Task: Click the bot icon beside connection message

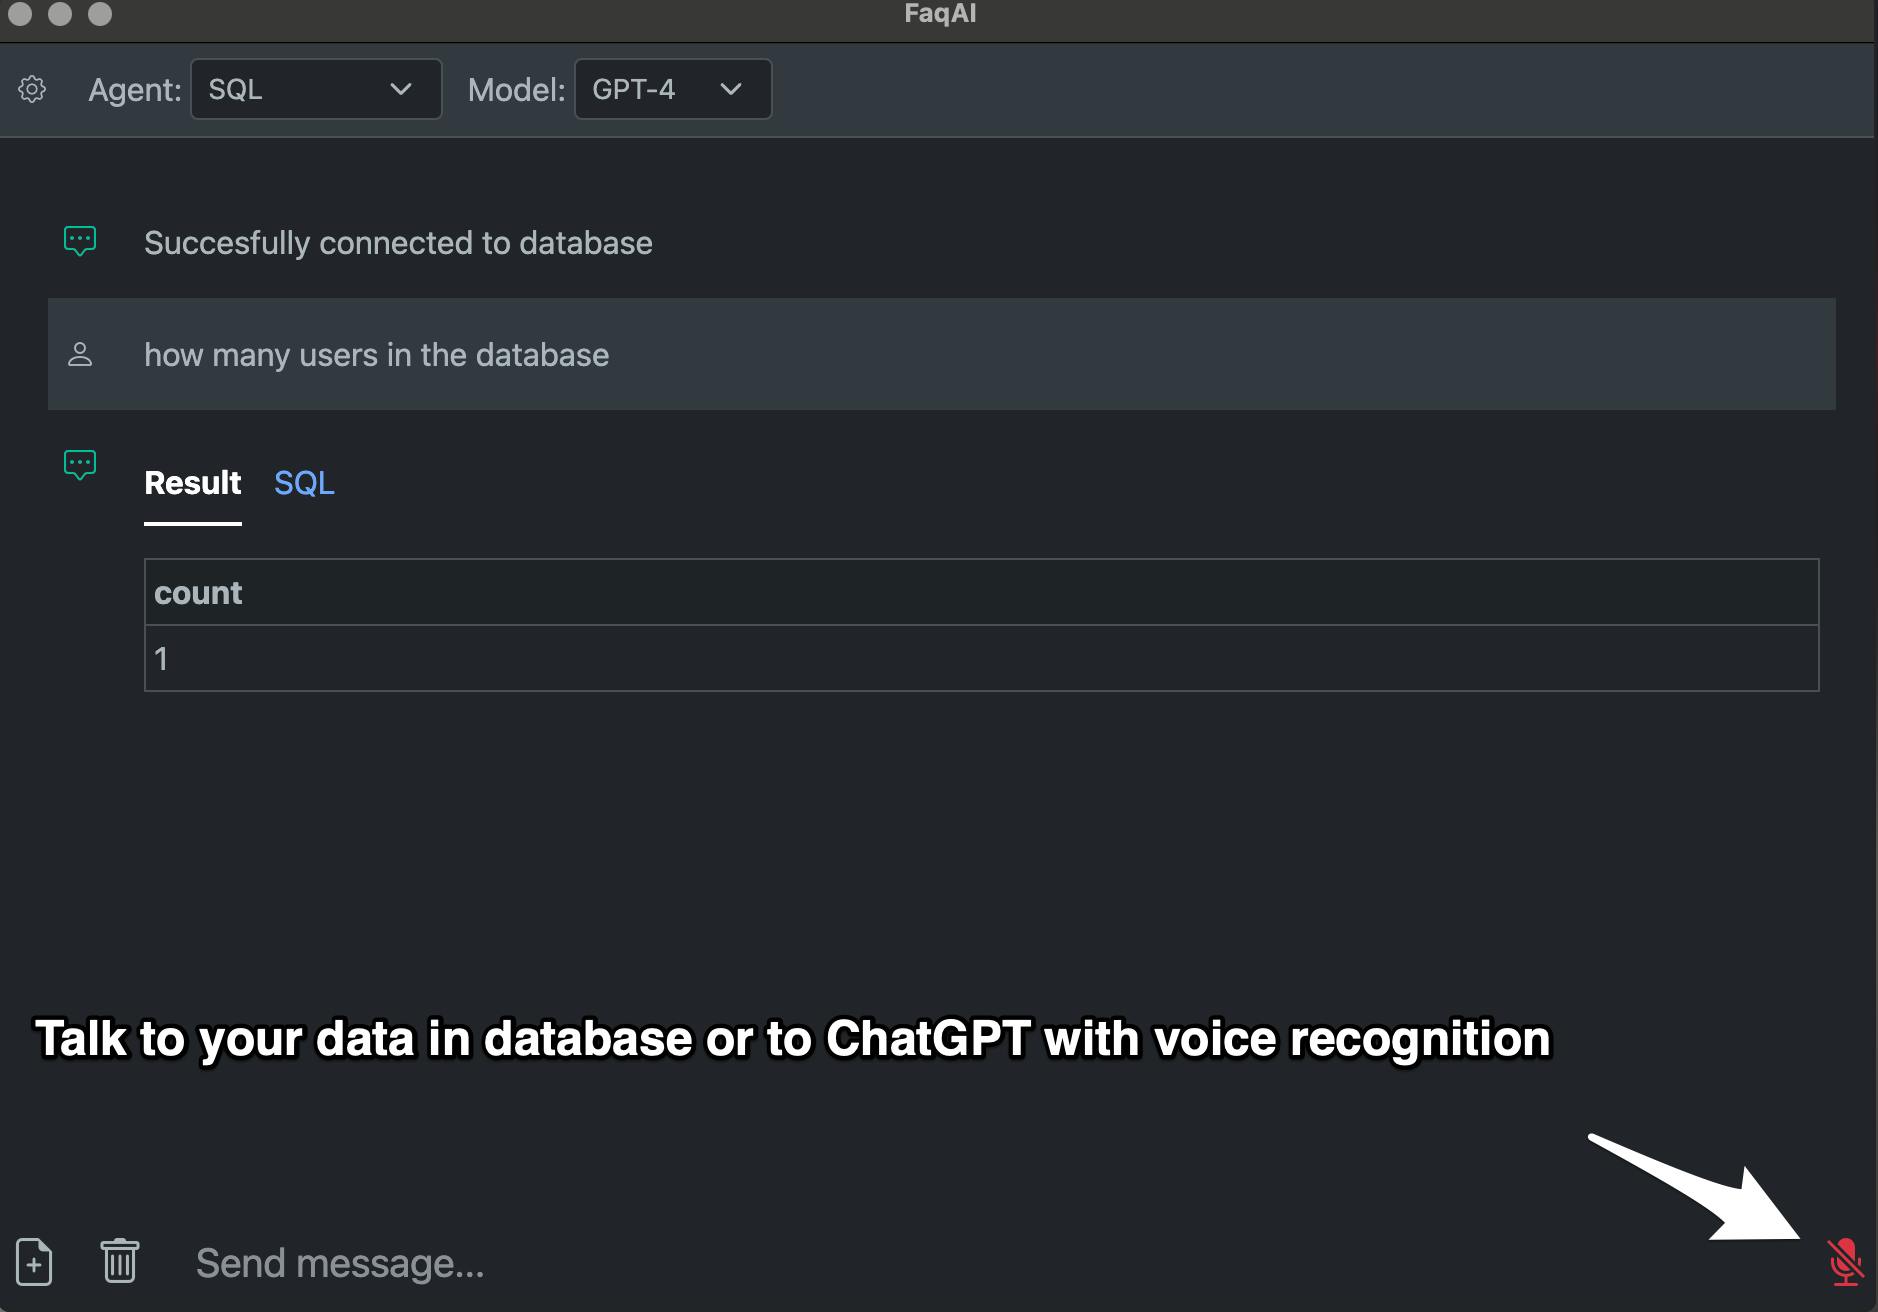Action: 80,241
